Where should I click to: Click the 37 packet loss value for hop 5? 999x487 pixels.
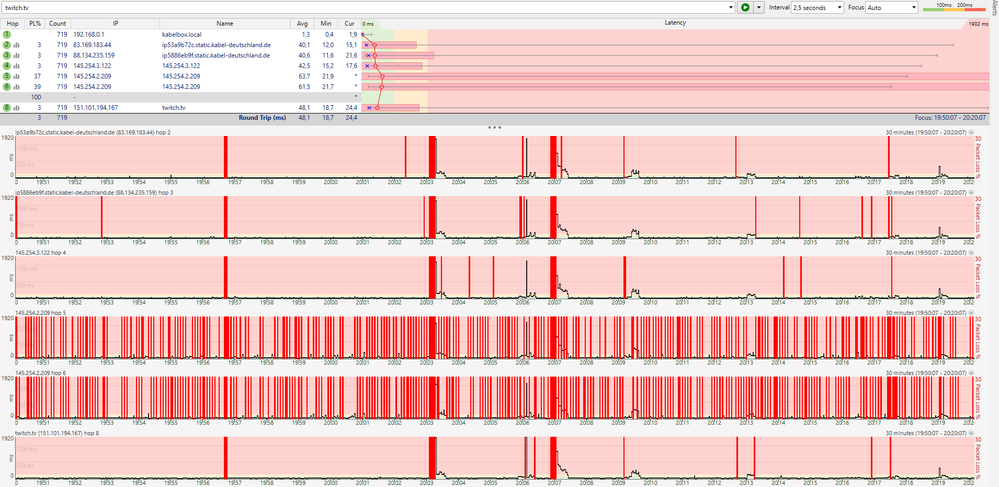[x=38, y=76]
